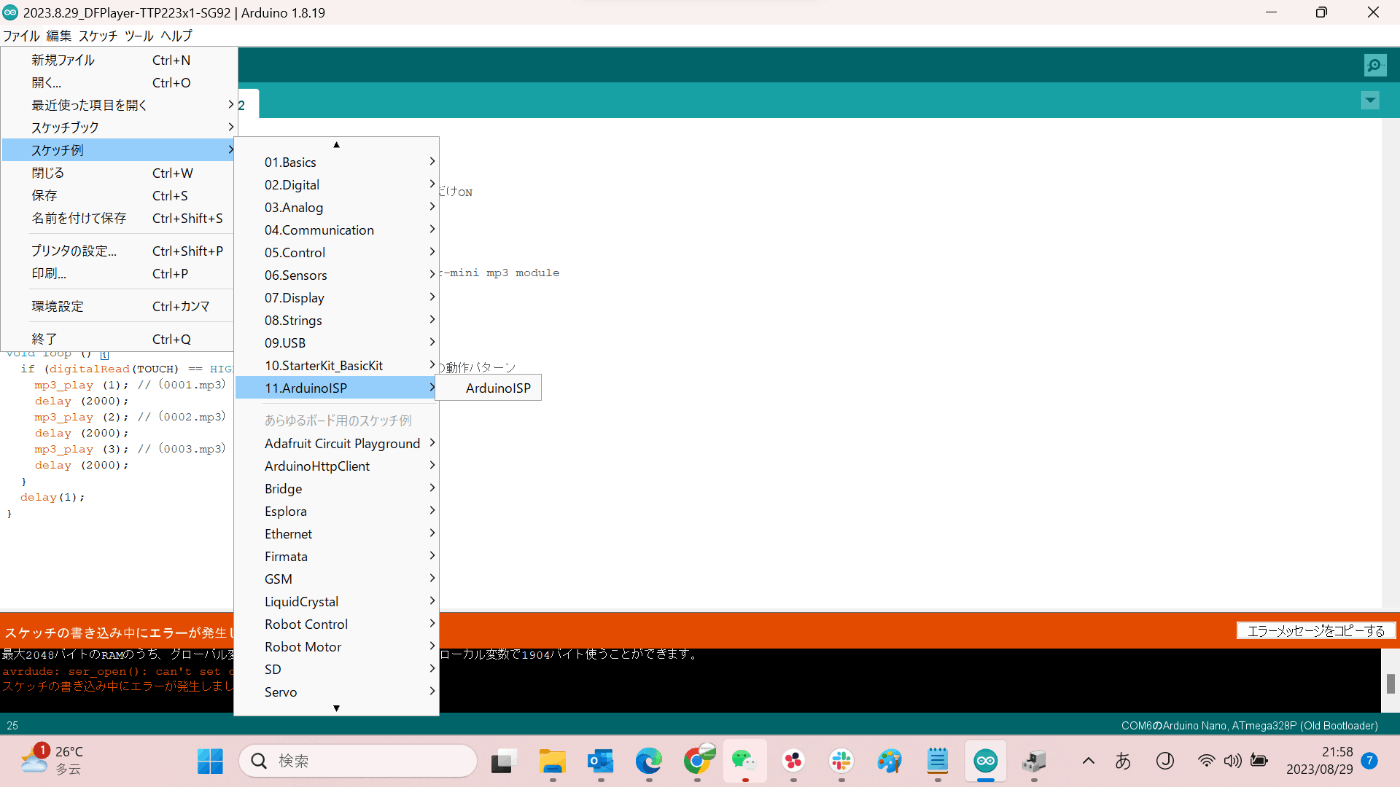The width and height of the screenshot is (1400, 787).
Task: Expand the GSM library examples
Action: (336, 579)
